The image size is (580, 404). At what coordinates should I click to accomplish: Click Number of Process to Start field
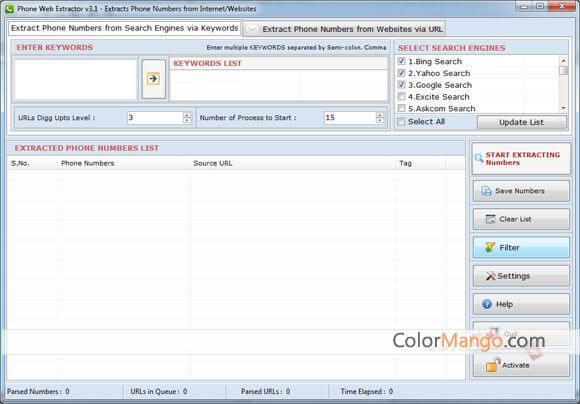coord(350,118)
